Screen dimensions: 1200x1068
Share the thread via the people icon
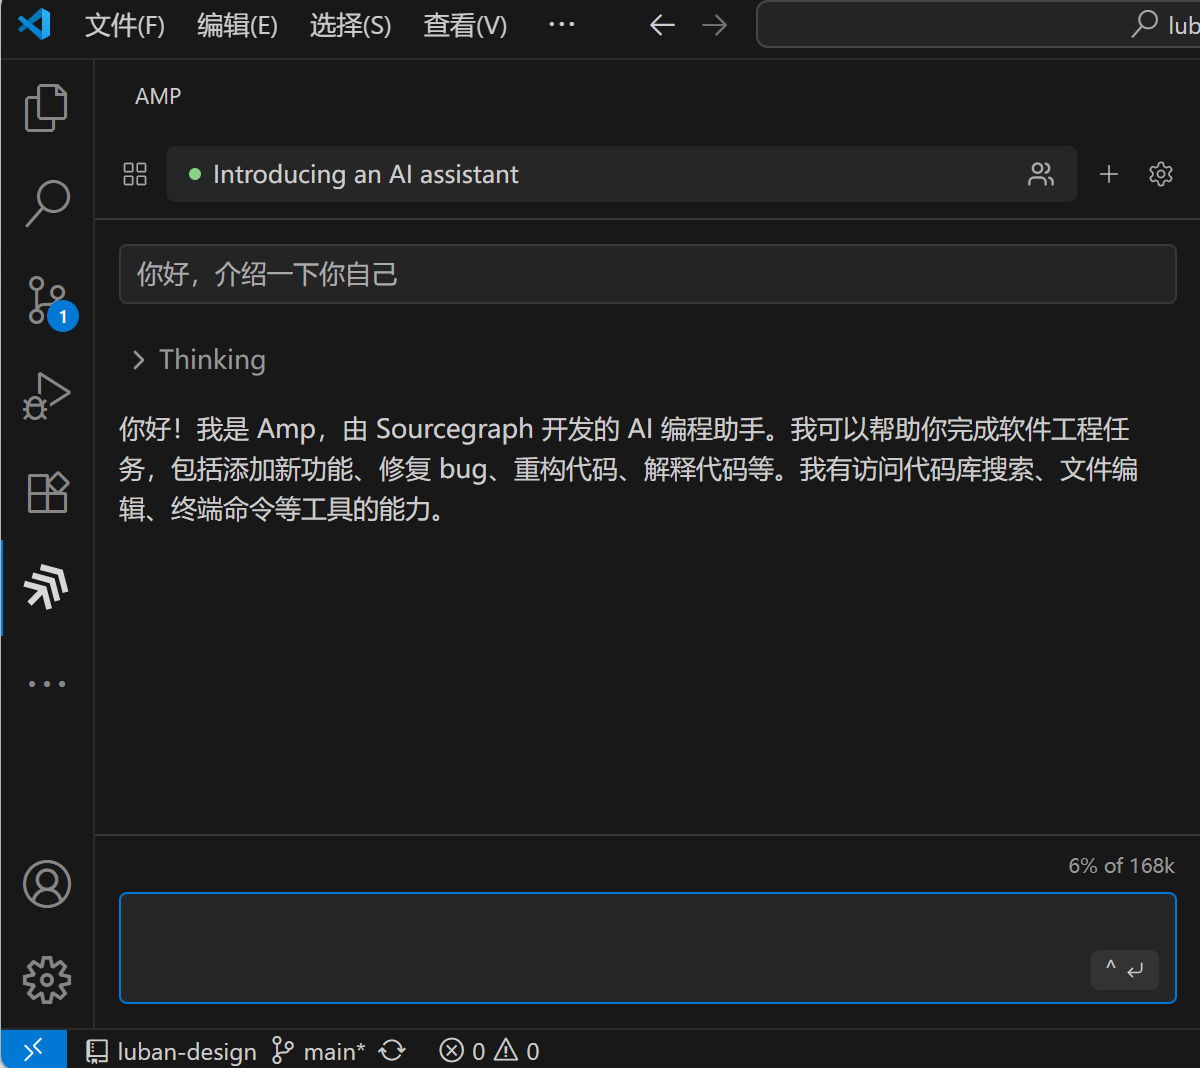[x=1041, y=173]
